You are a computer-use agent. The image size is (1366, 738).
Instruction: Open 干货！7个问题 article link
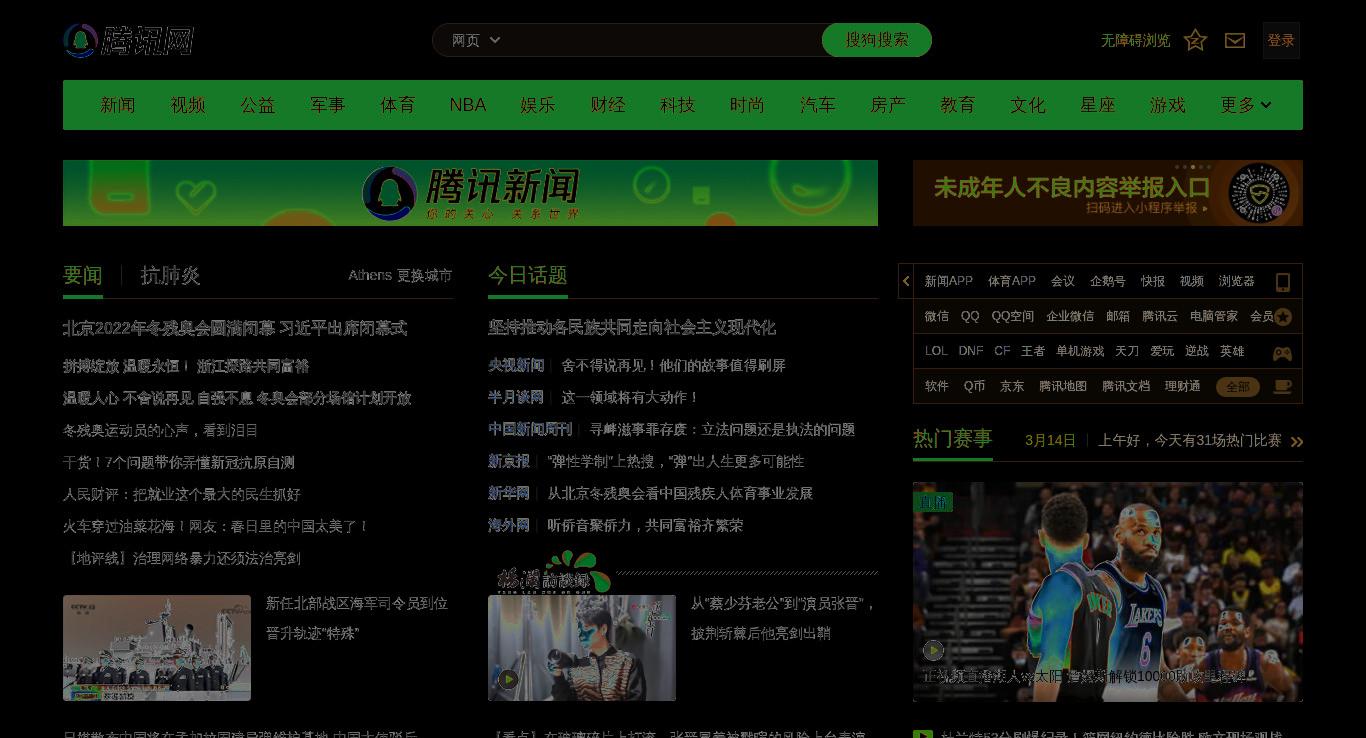179,462
